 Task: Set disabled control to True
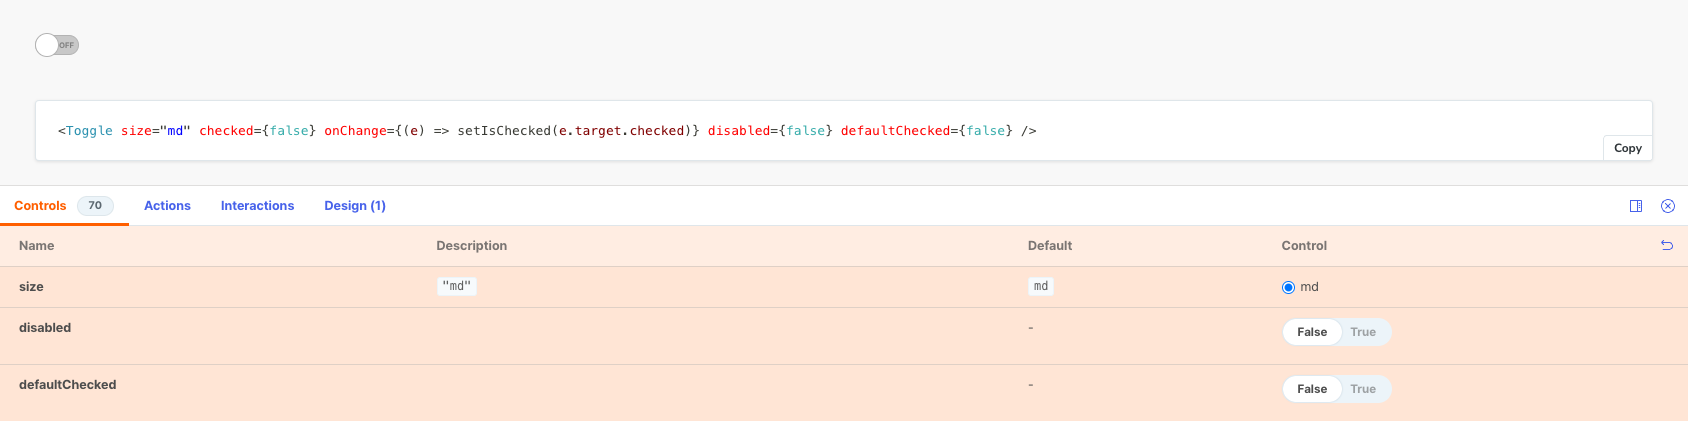pyautogui.click(x=1362, y=332)
